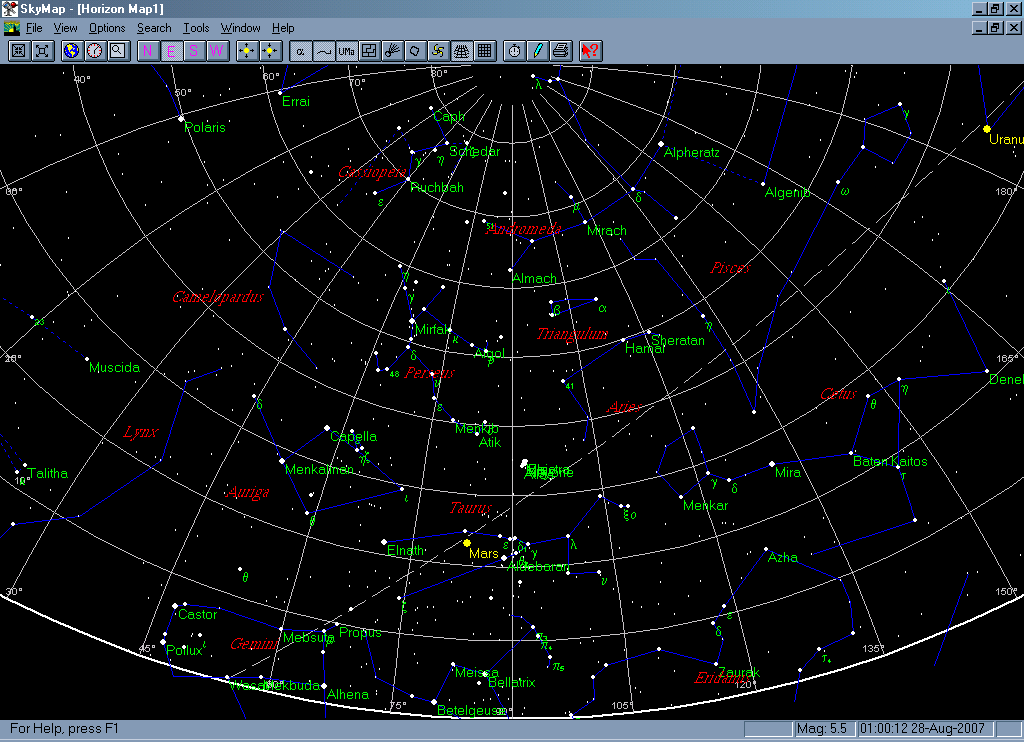Click the Alpheratz star label
This screenshot has width=1024, height=742.
(692, 152)
